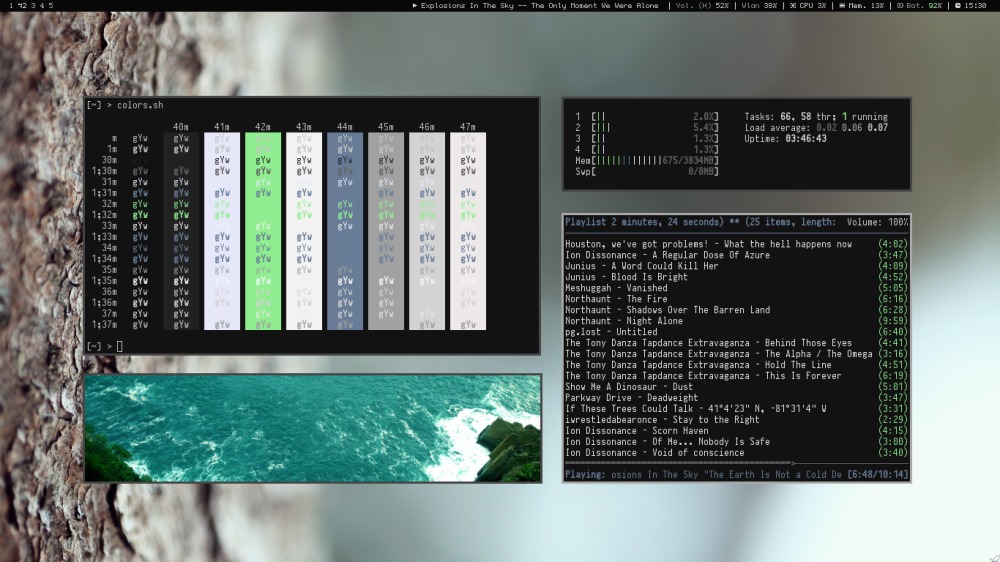Click the Vol. 52% indicator
Viewport: 1000px width, 562px height.
[702, 5]
